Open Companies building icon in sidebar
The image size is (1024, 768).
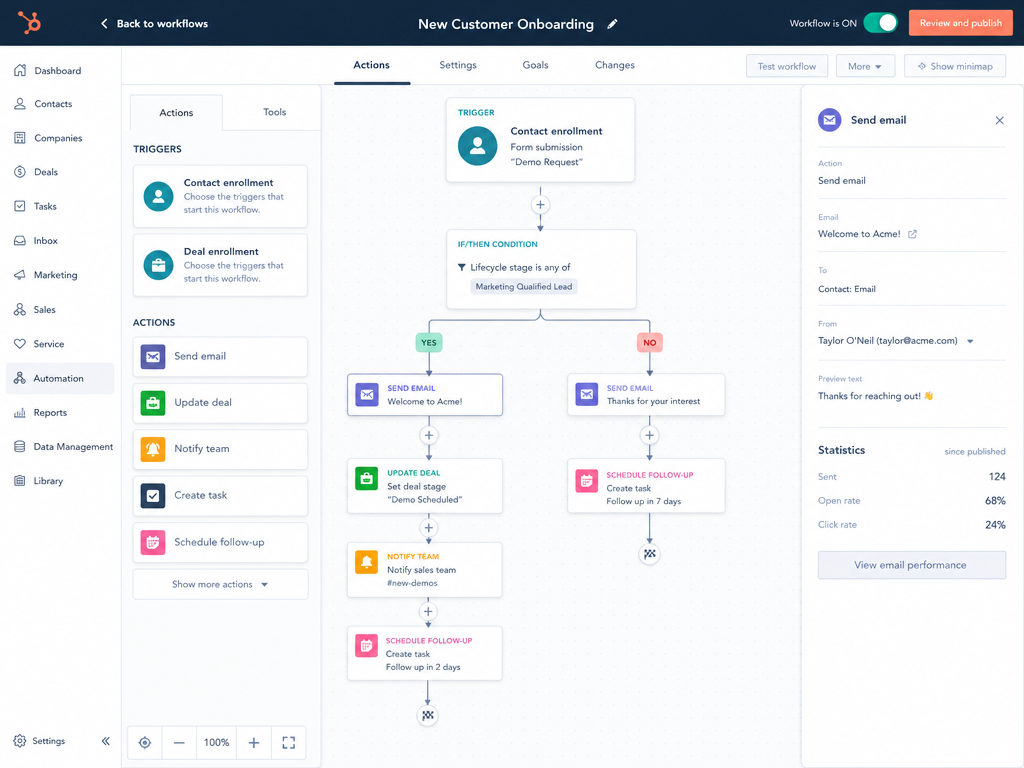point(20,138)
